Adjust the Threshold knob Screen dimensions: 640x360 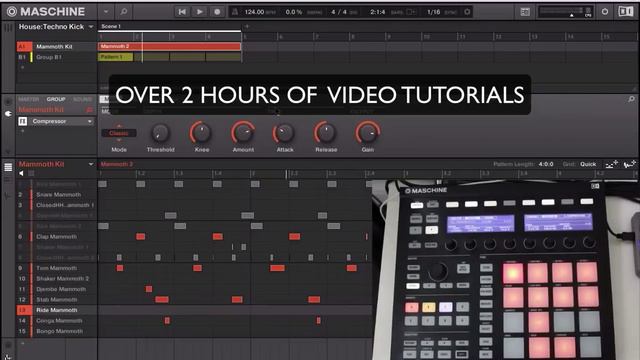coord(160,133)
